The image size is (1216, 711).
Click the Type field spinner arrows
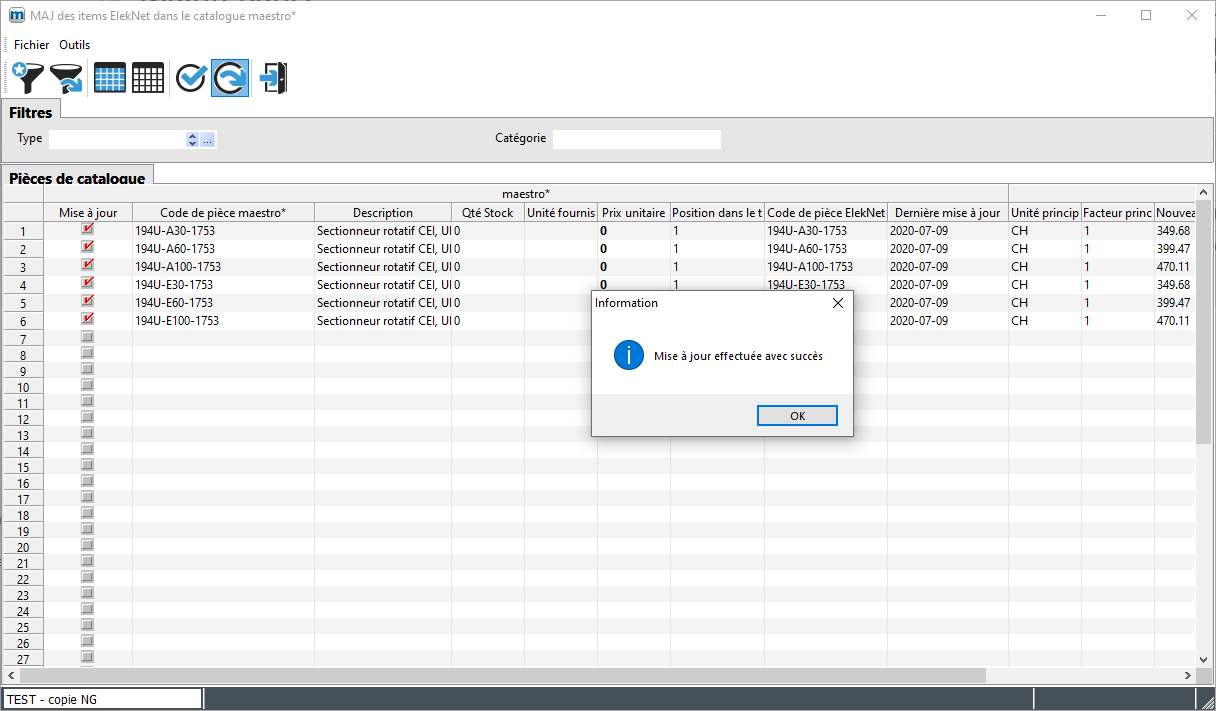(192, 139)
